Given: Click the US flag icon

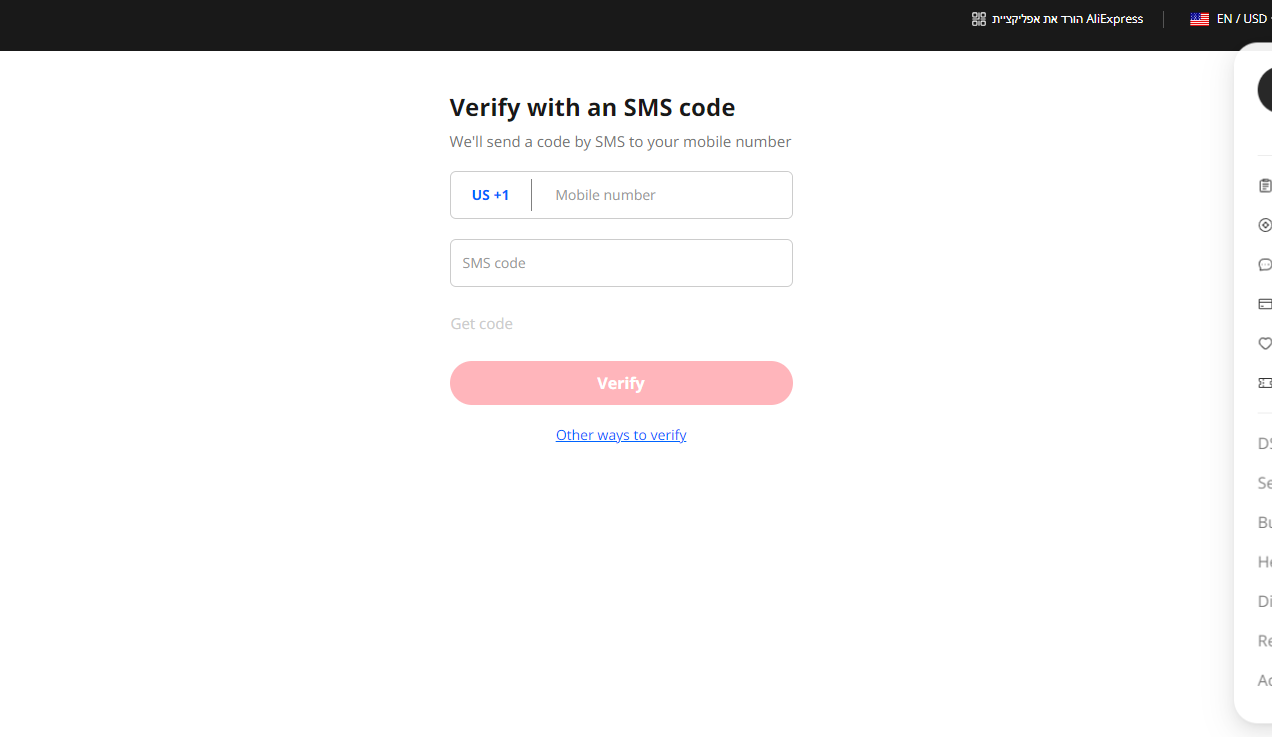Looking at the screenshot, I should pos(1199,19).
